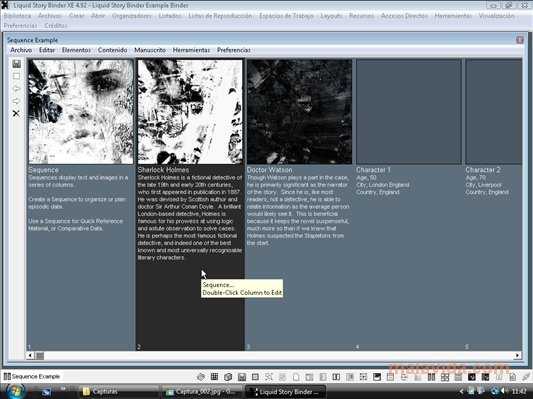
Task: Click the 'Character 1' column title
Action: (373, 170)
